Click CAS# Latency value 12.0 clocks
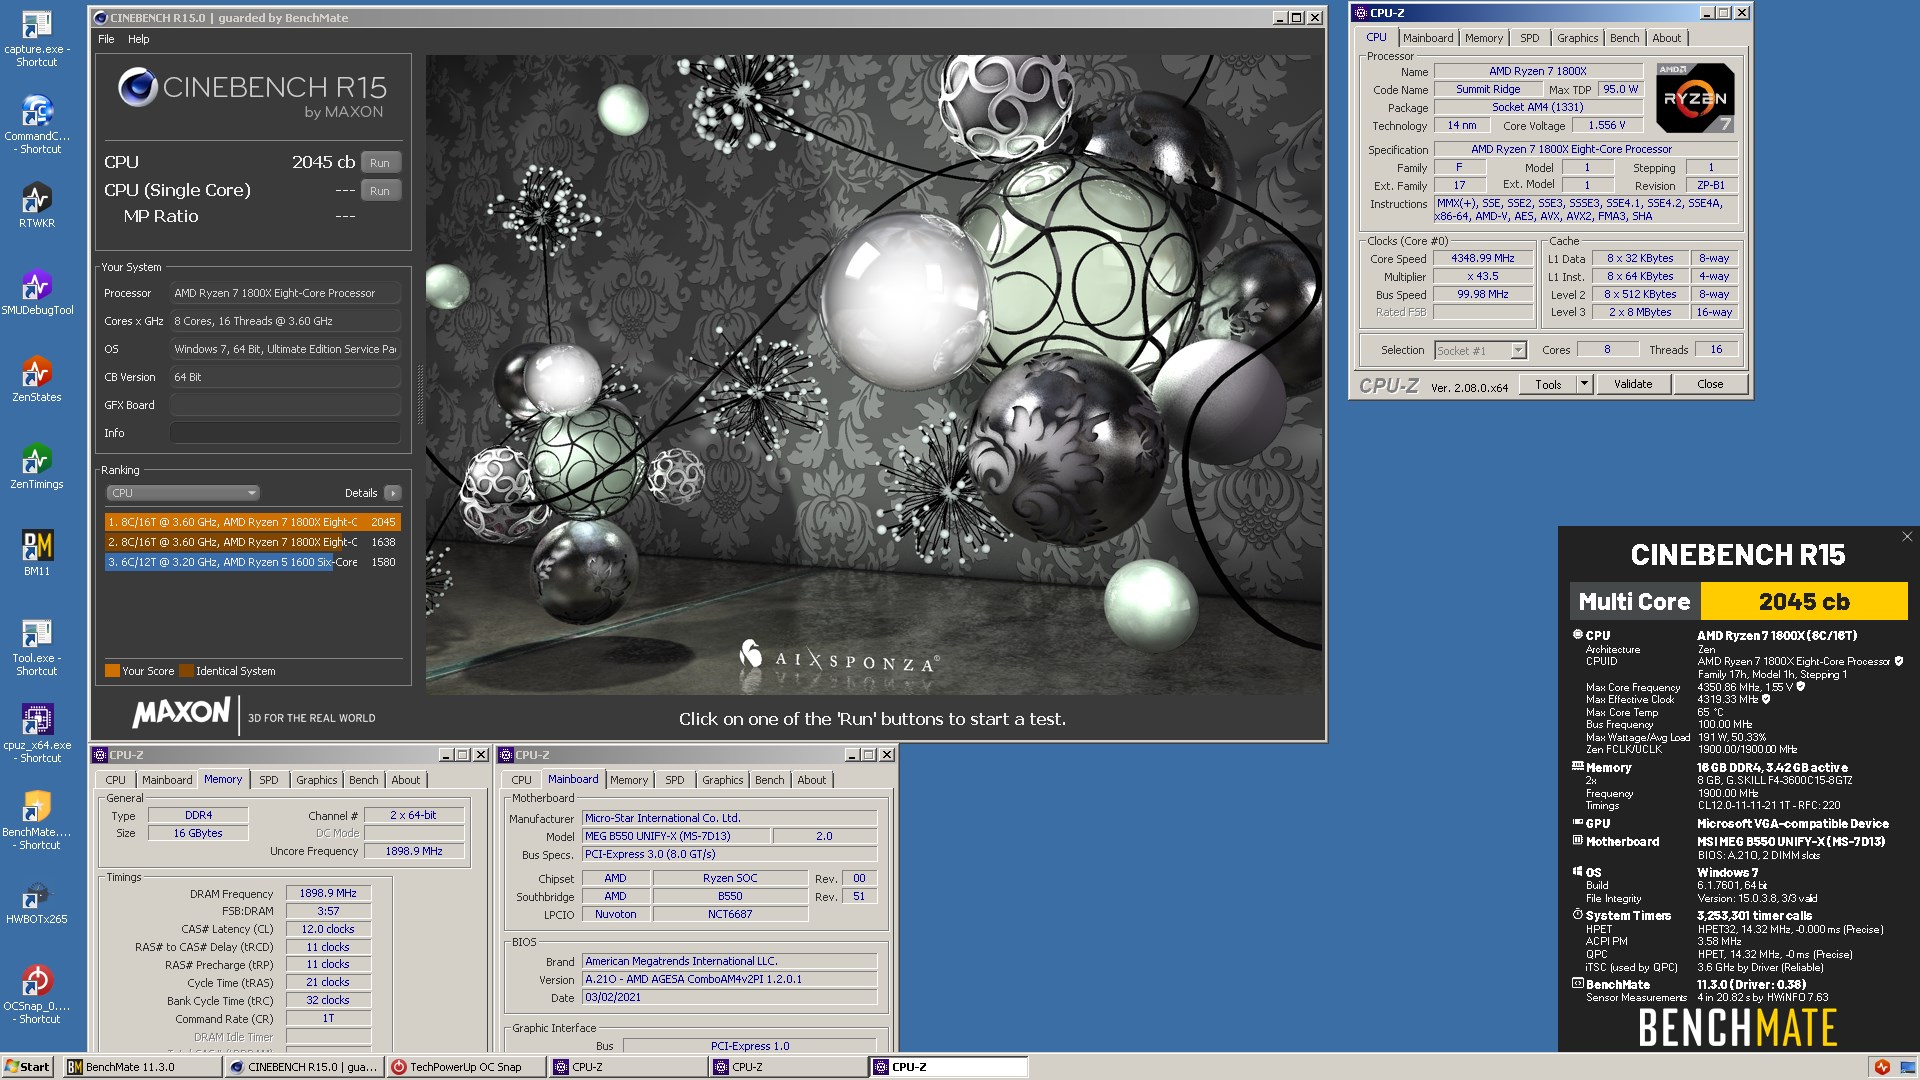 (x=328, y=930)
